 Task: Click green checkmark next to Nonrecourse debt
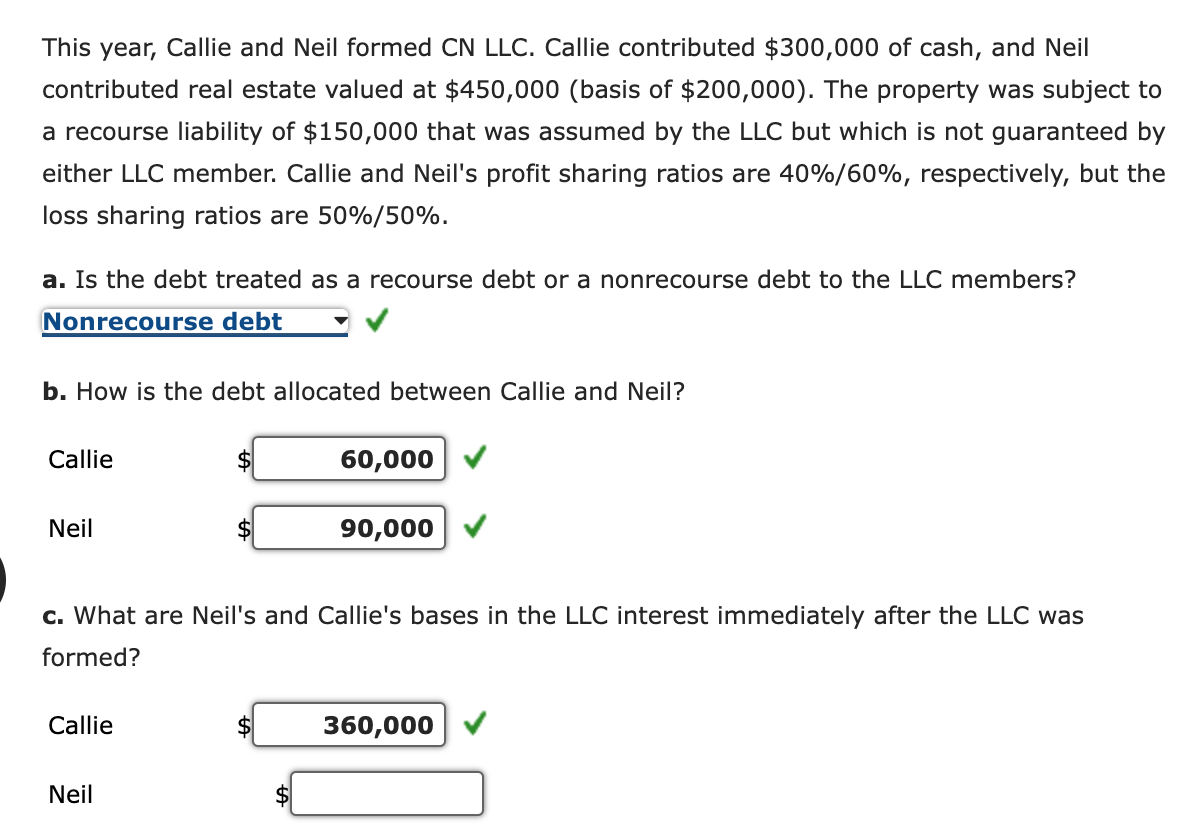(x=376, y=321)
